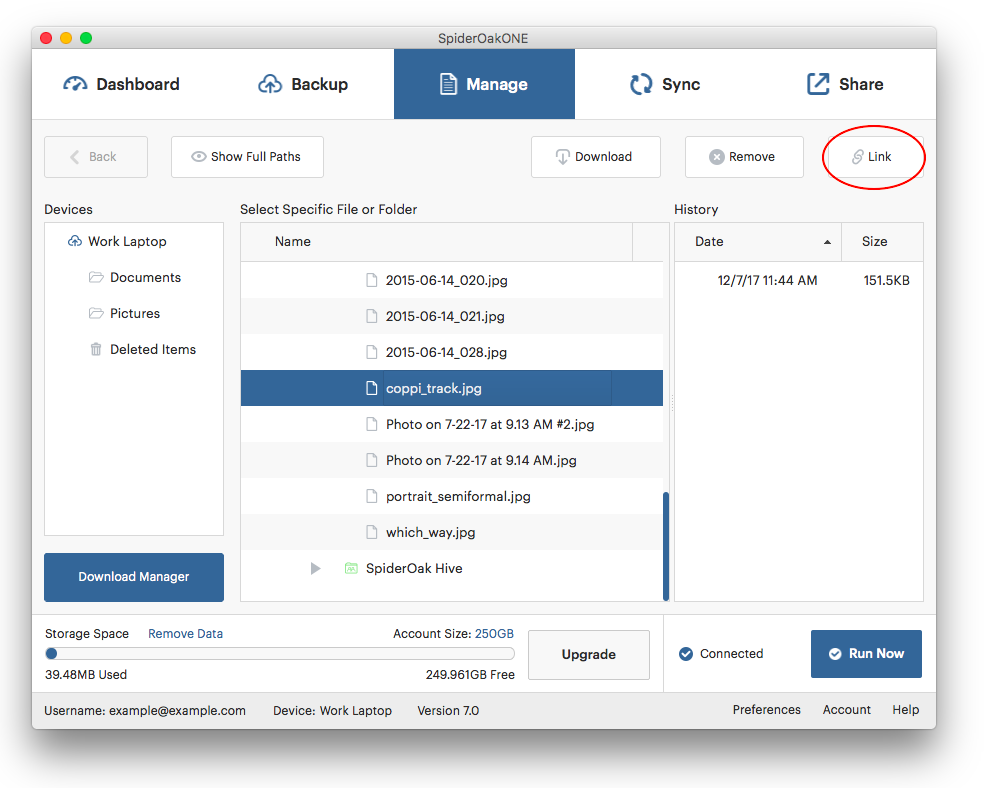
Task: Create a share Link for the file
Action: click(x=875, y=157)
